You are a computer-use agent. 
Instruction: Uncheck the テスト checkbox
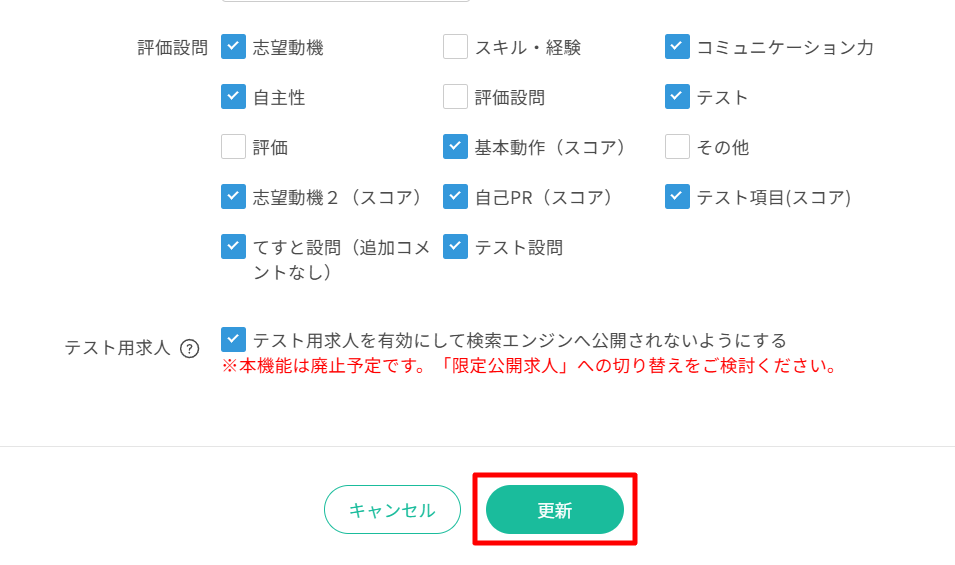pos(677,97)
